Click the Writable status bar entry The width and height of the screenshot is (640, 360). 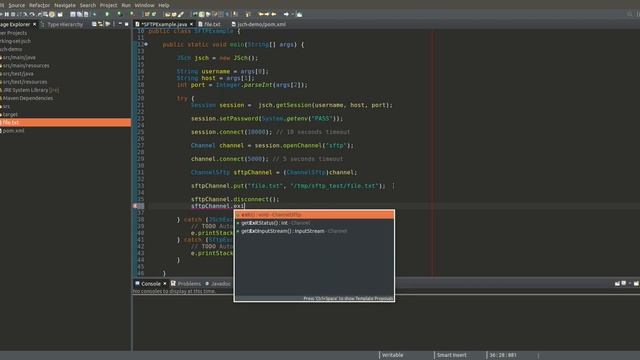coord(392,355)
